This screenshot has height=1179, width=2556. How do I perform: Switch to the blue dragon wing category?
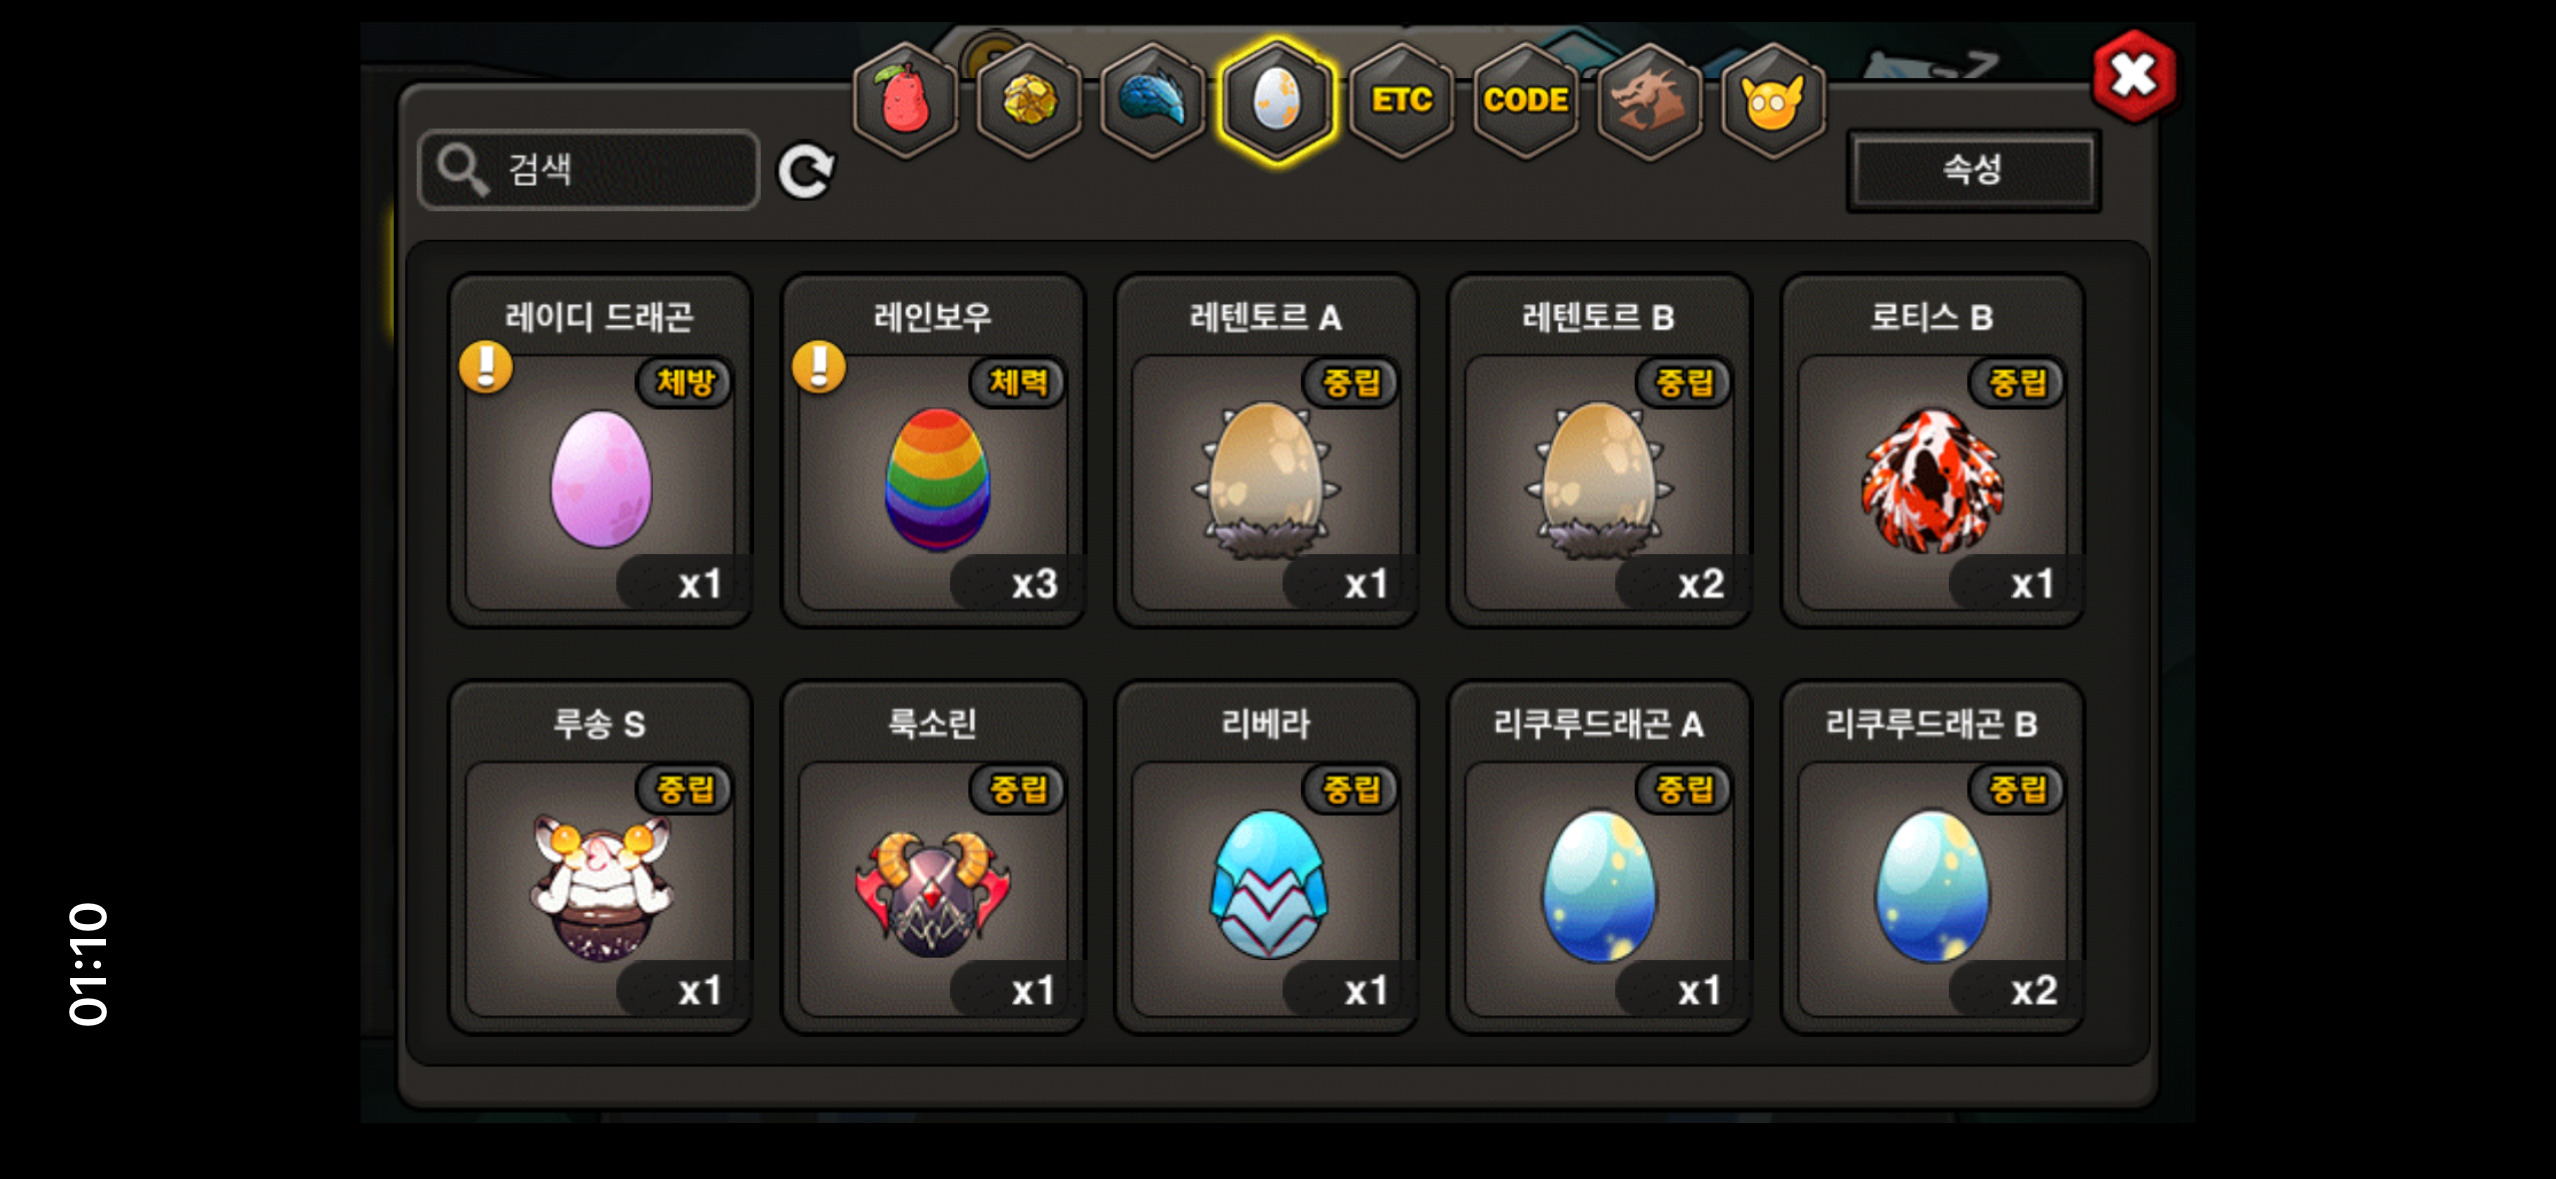(x=1153, y=100)
